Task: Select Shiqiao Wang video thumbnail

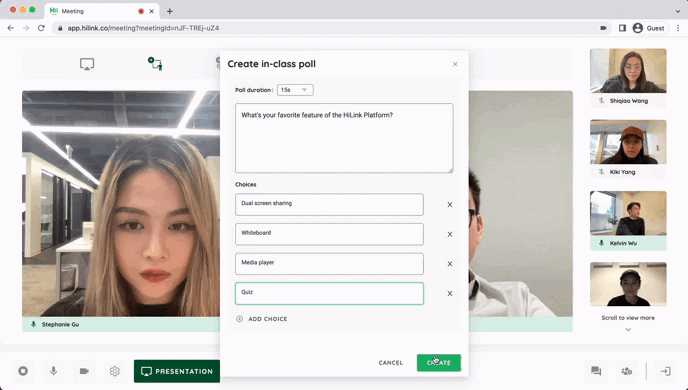Action: tap(628, 71)
